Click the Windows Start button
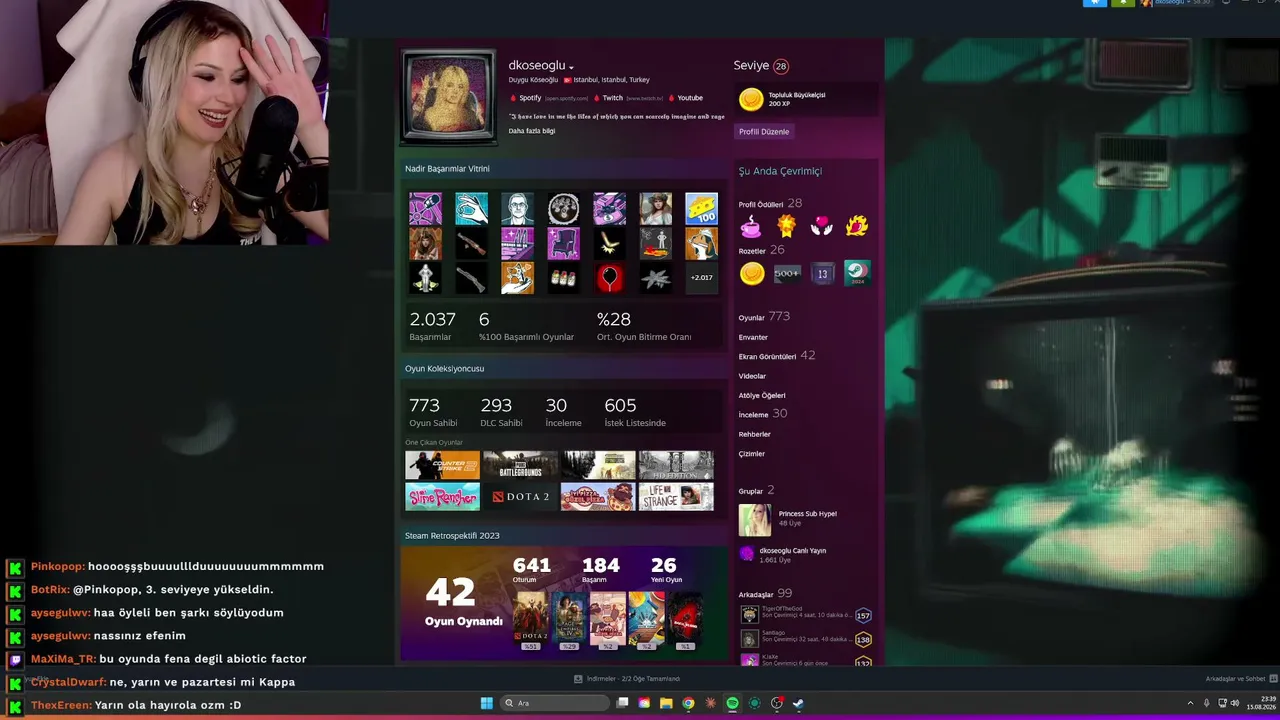The width and height of the screenshot is (1280, 720). (x=486, y=703)
